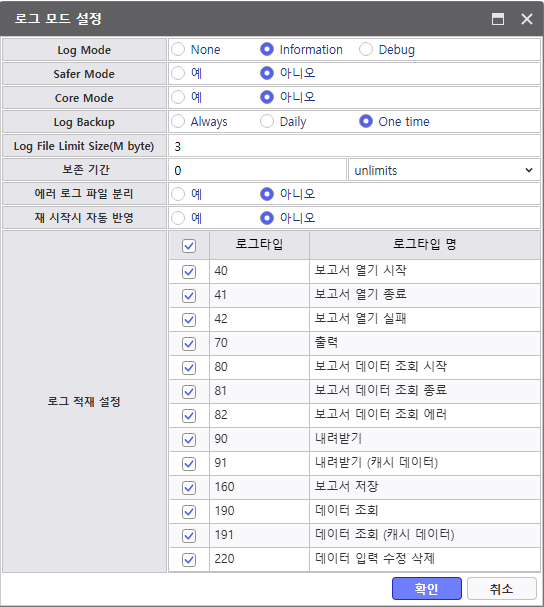Screen dimensions: 544x607
Task: Toggle the select-all checkbox in table header
Action: tap(189, 246)
